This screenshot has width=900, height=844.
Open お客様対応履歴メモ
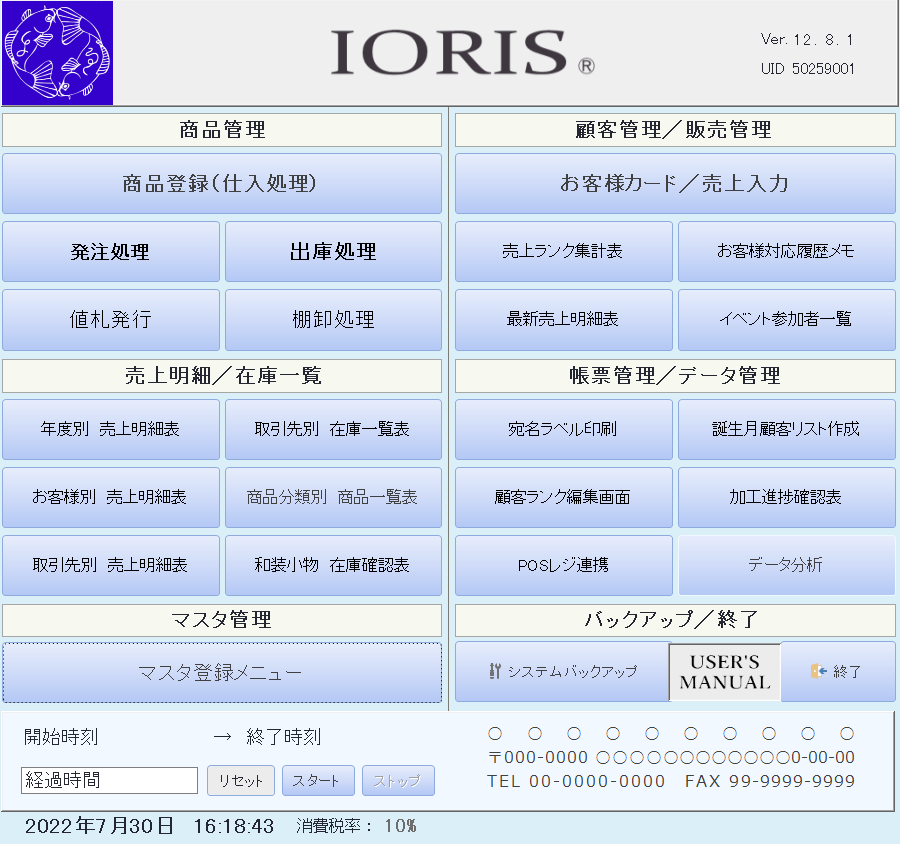click(787, 251)
